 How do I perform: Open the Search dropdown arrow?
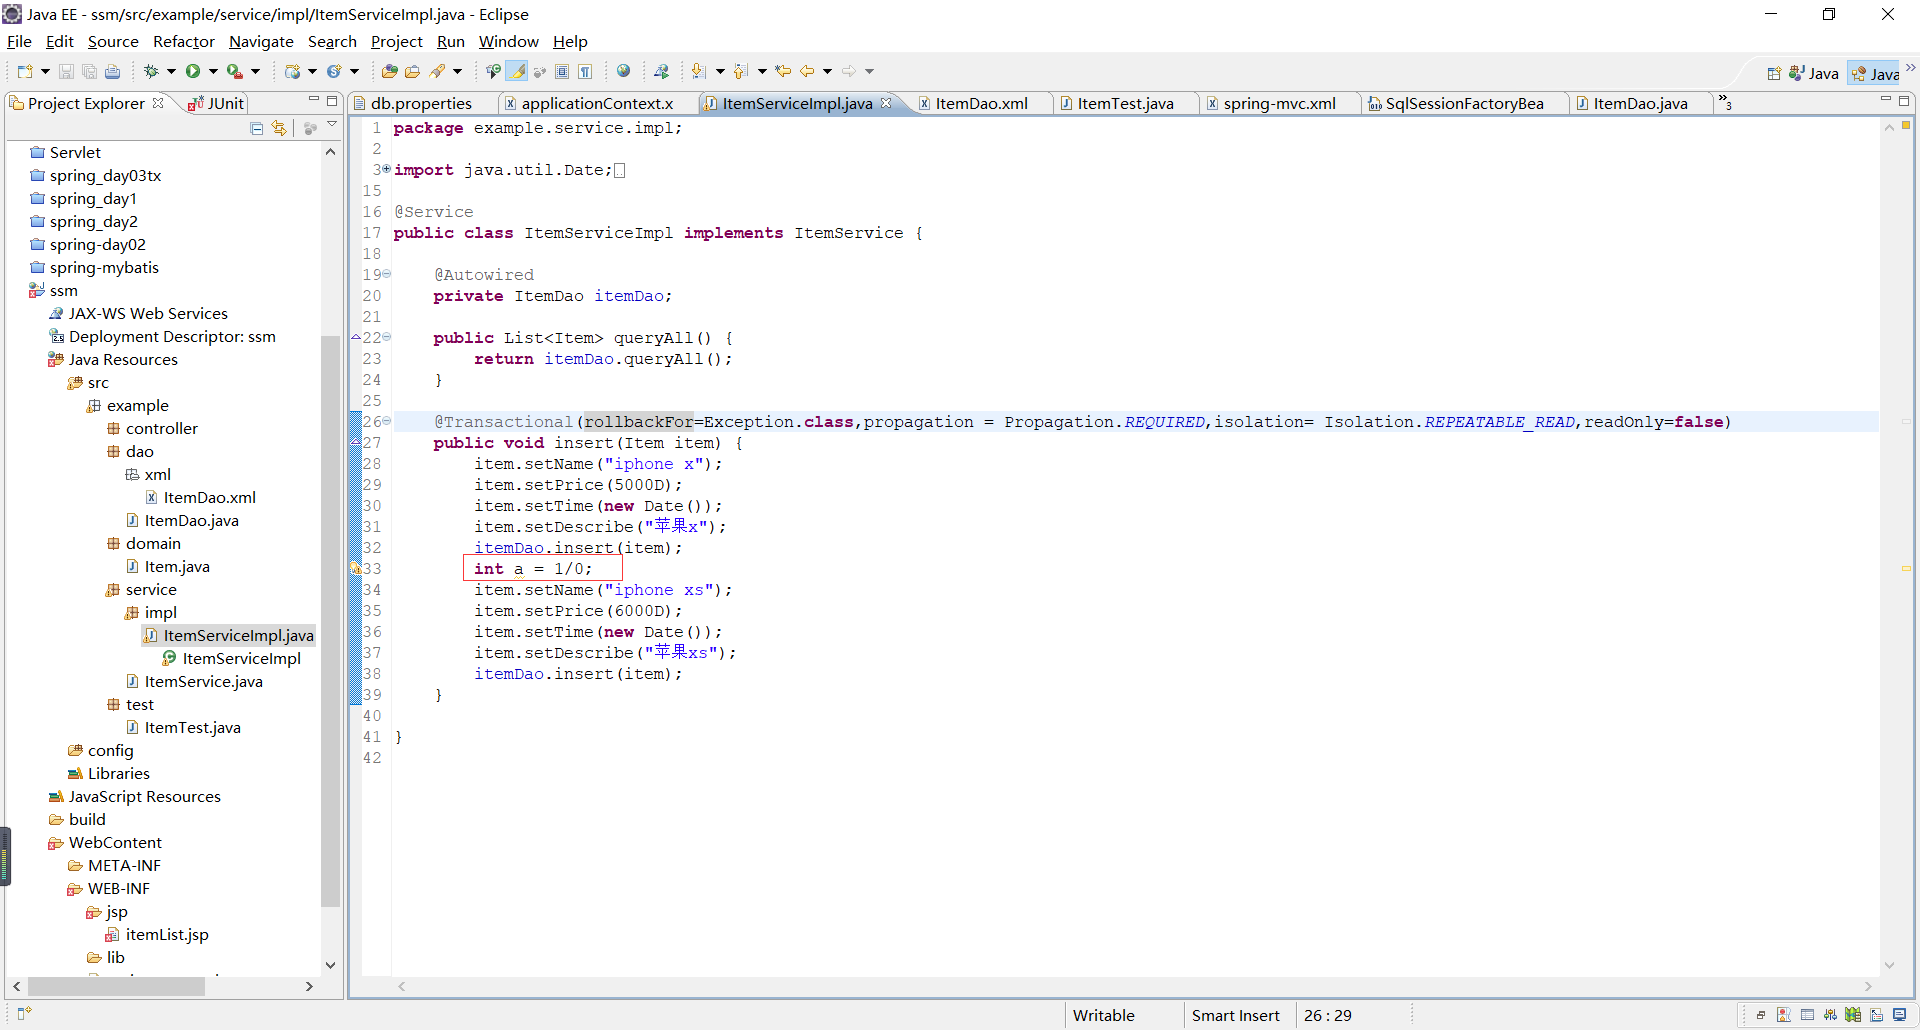pos(457,71)
